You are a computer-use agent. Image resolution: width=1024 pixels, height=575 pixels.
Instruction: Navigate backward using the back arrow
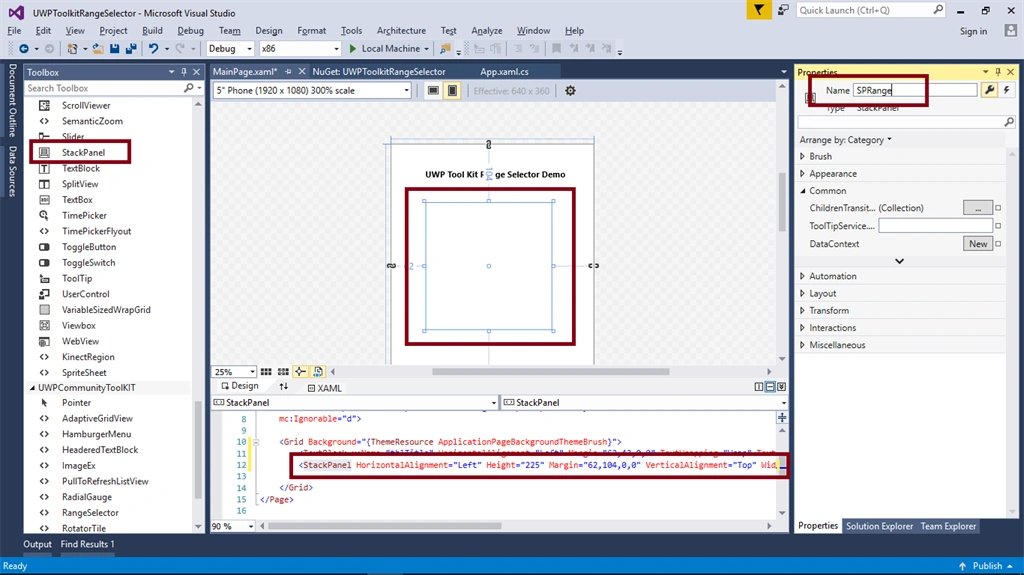(24, 49)
